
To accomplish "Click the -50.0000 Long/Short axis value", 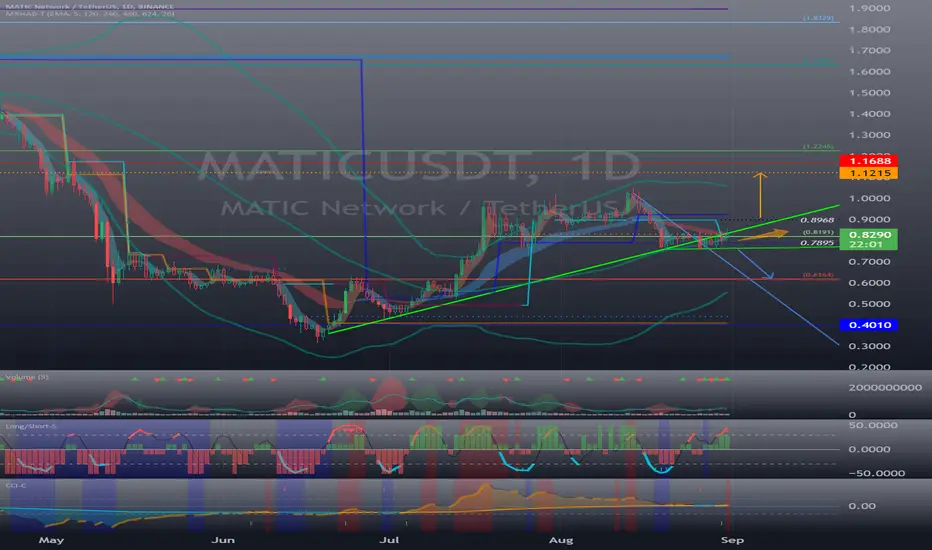I will [877, 473].
